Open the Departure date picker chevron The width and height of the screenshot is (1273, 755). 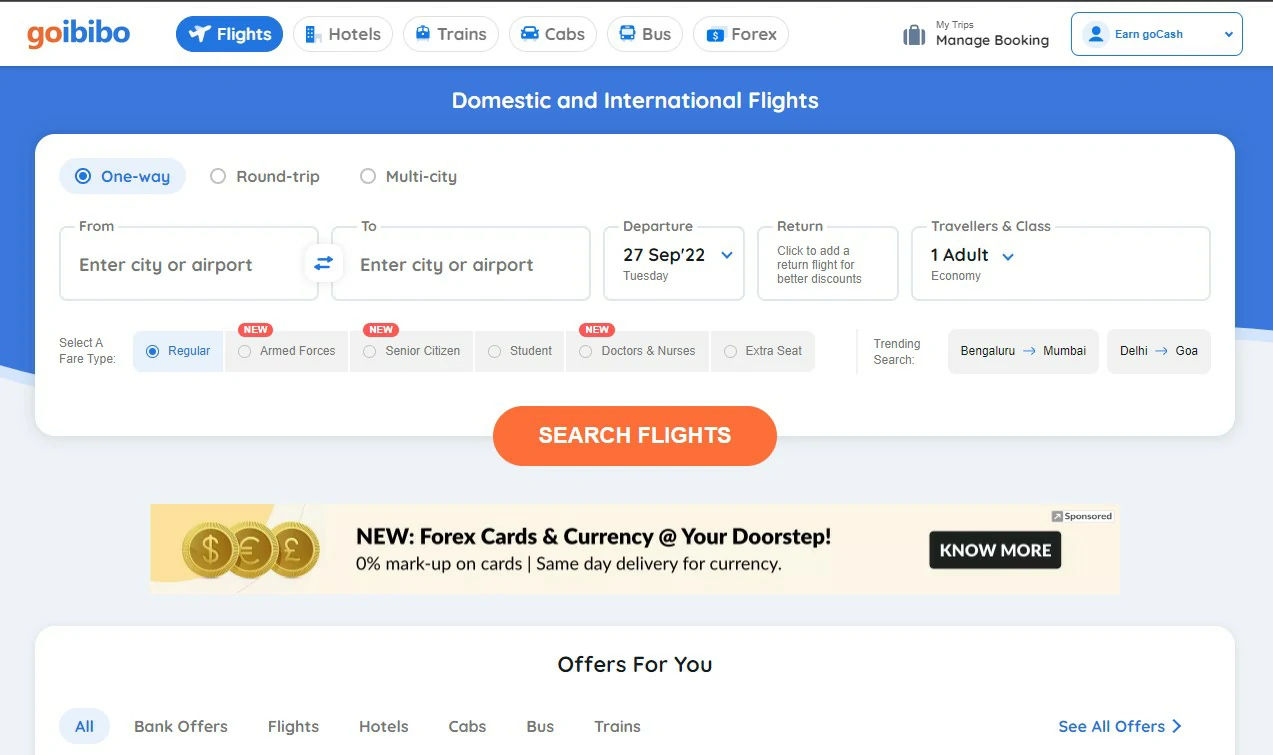point(726,255)
